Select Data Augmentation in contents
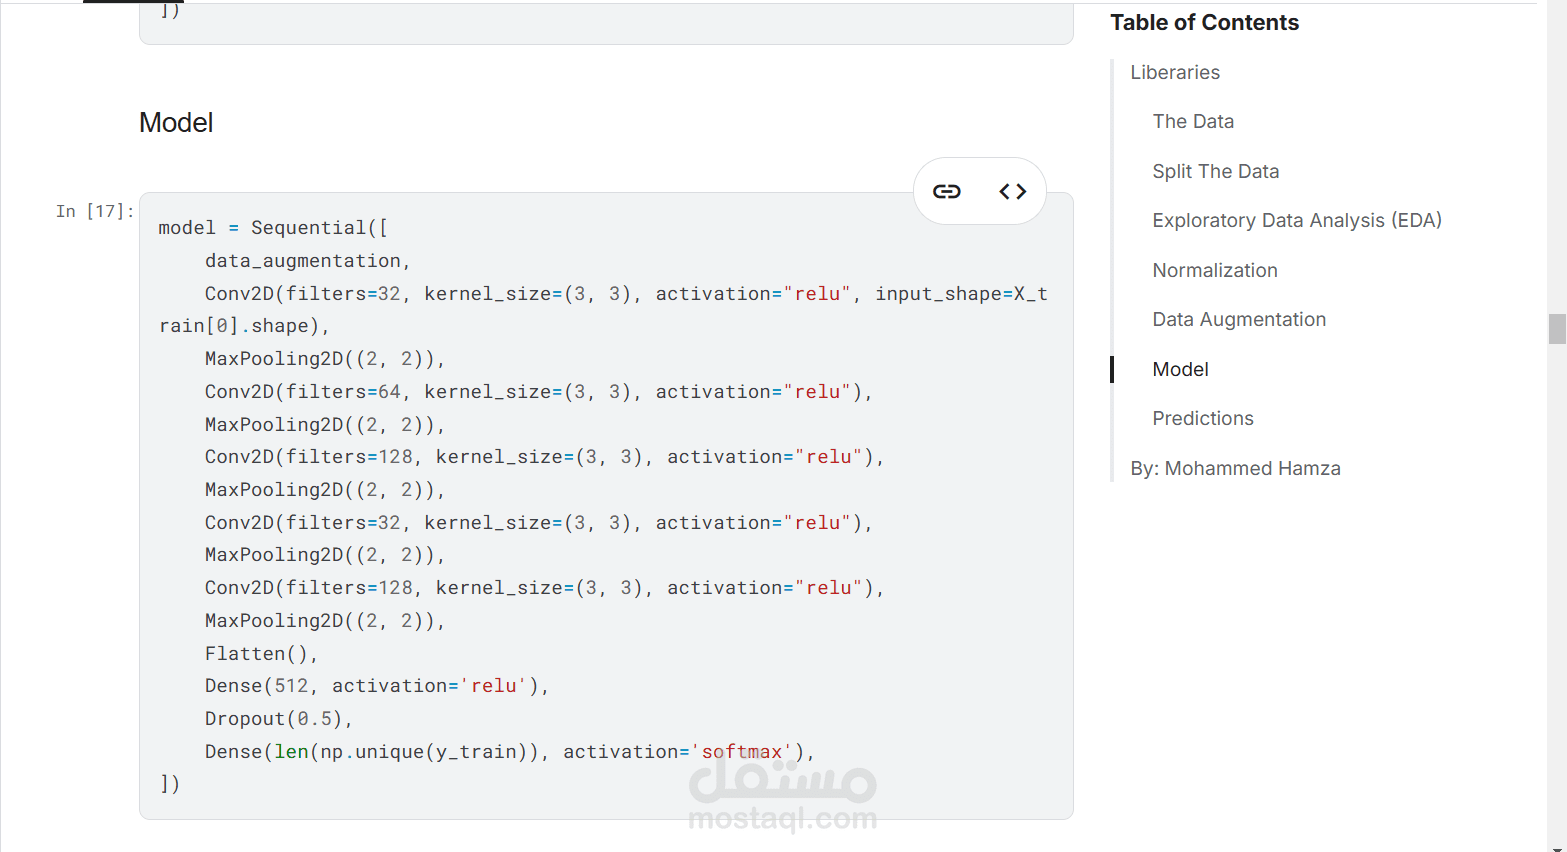The image size is (1567, 852). [x=1238, y=319]
